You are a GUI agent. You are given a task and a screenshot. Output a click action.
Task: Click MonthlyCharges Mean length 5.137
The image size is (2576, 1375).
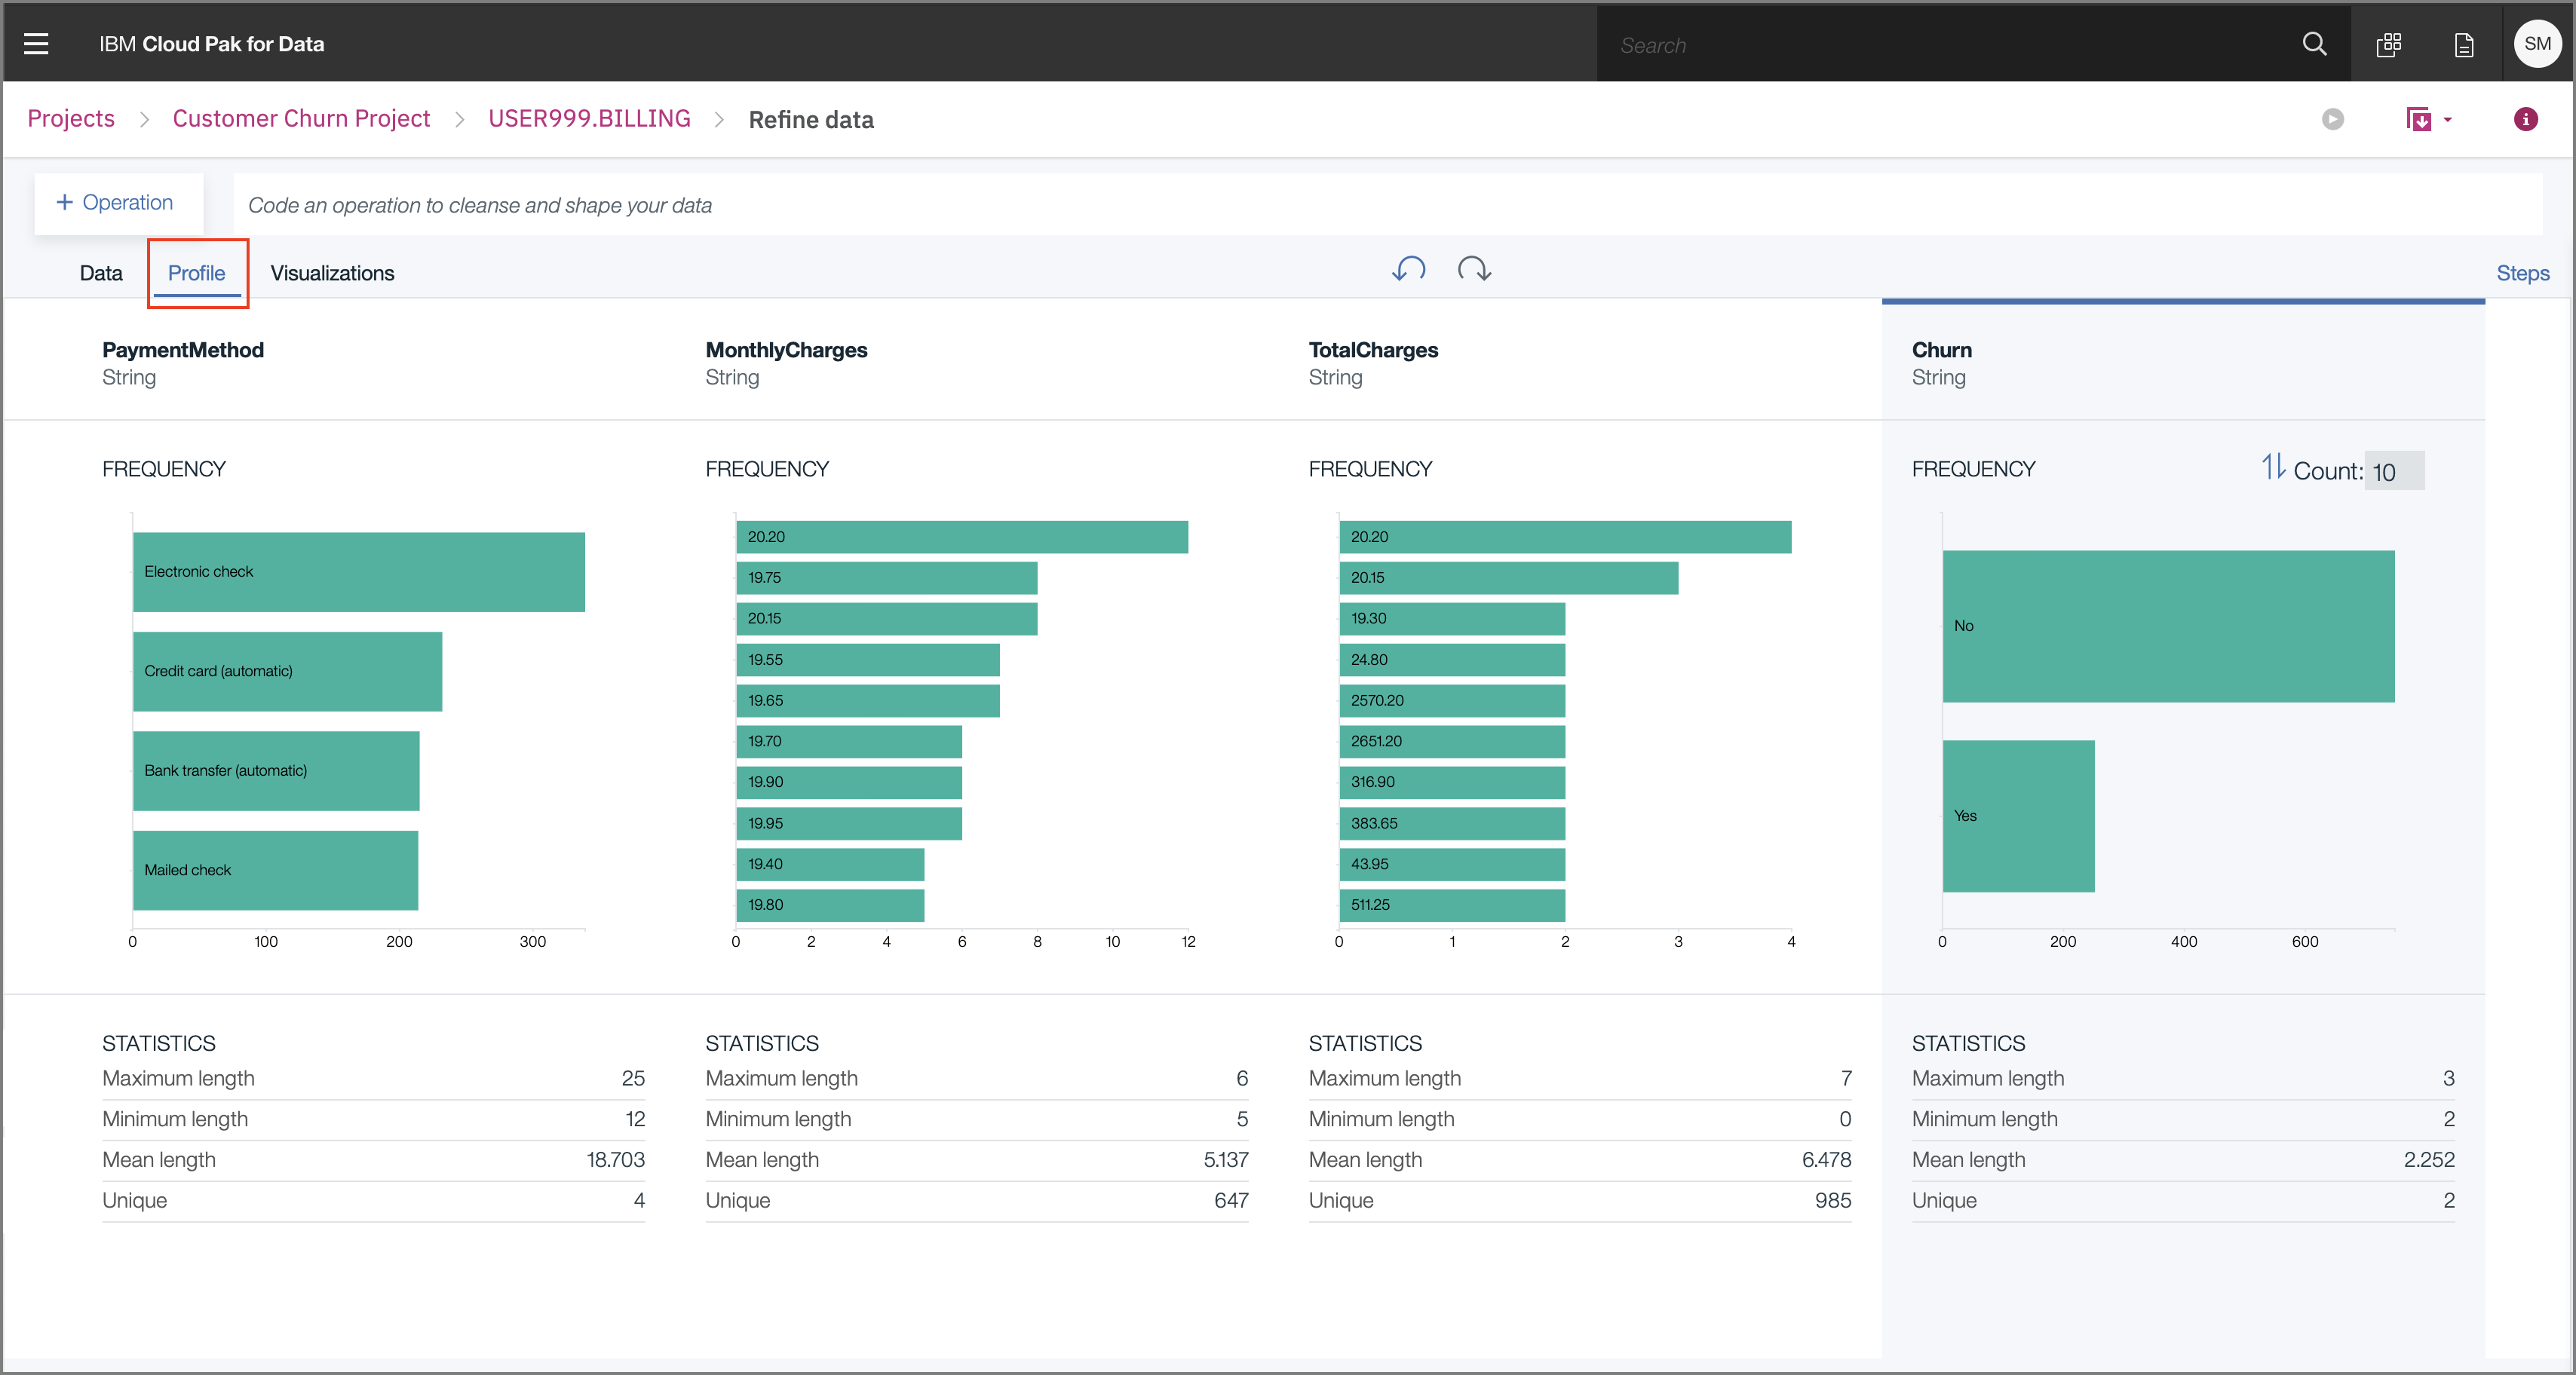[1226, 1160]
